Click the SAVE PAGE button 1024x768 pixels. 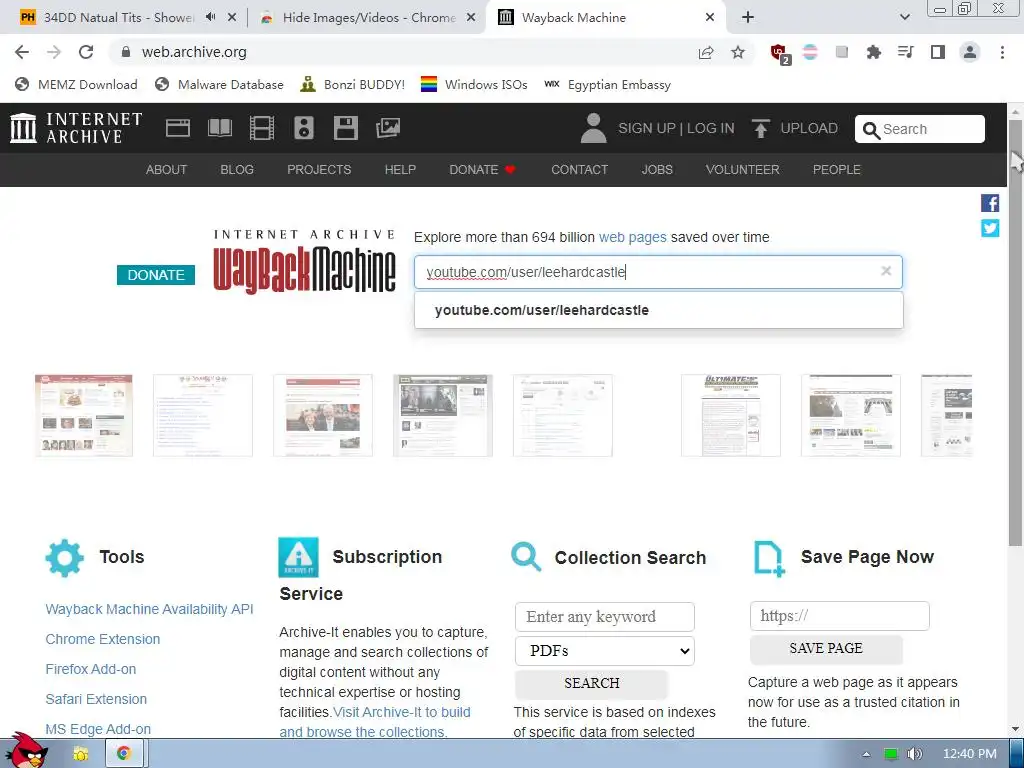[825, 648]
